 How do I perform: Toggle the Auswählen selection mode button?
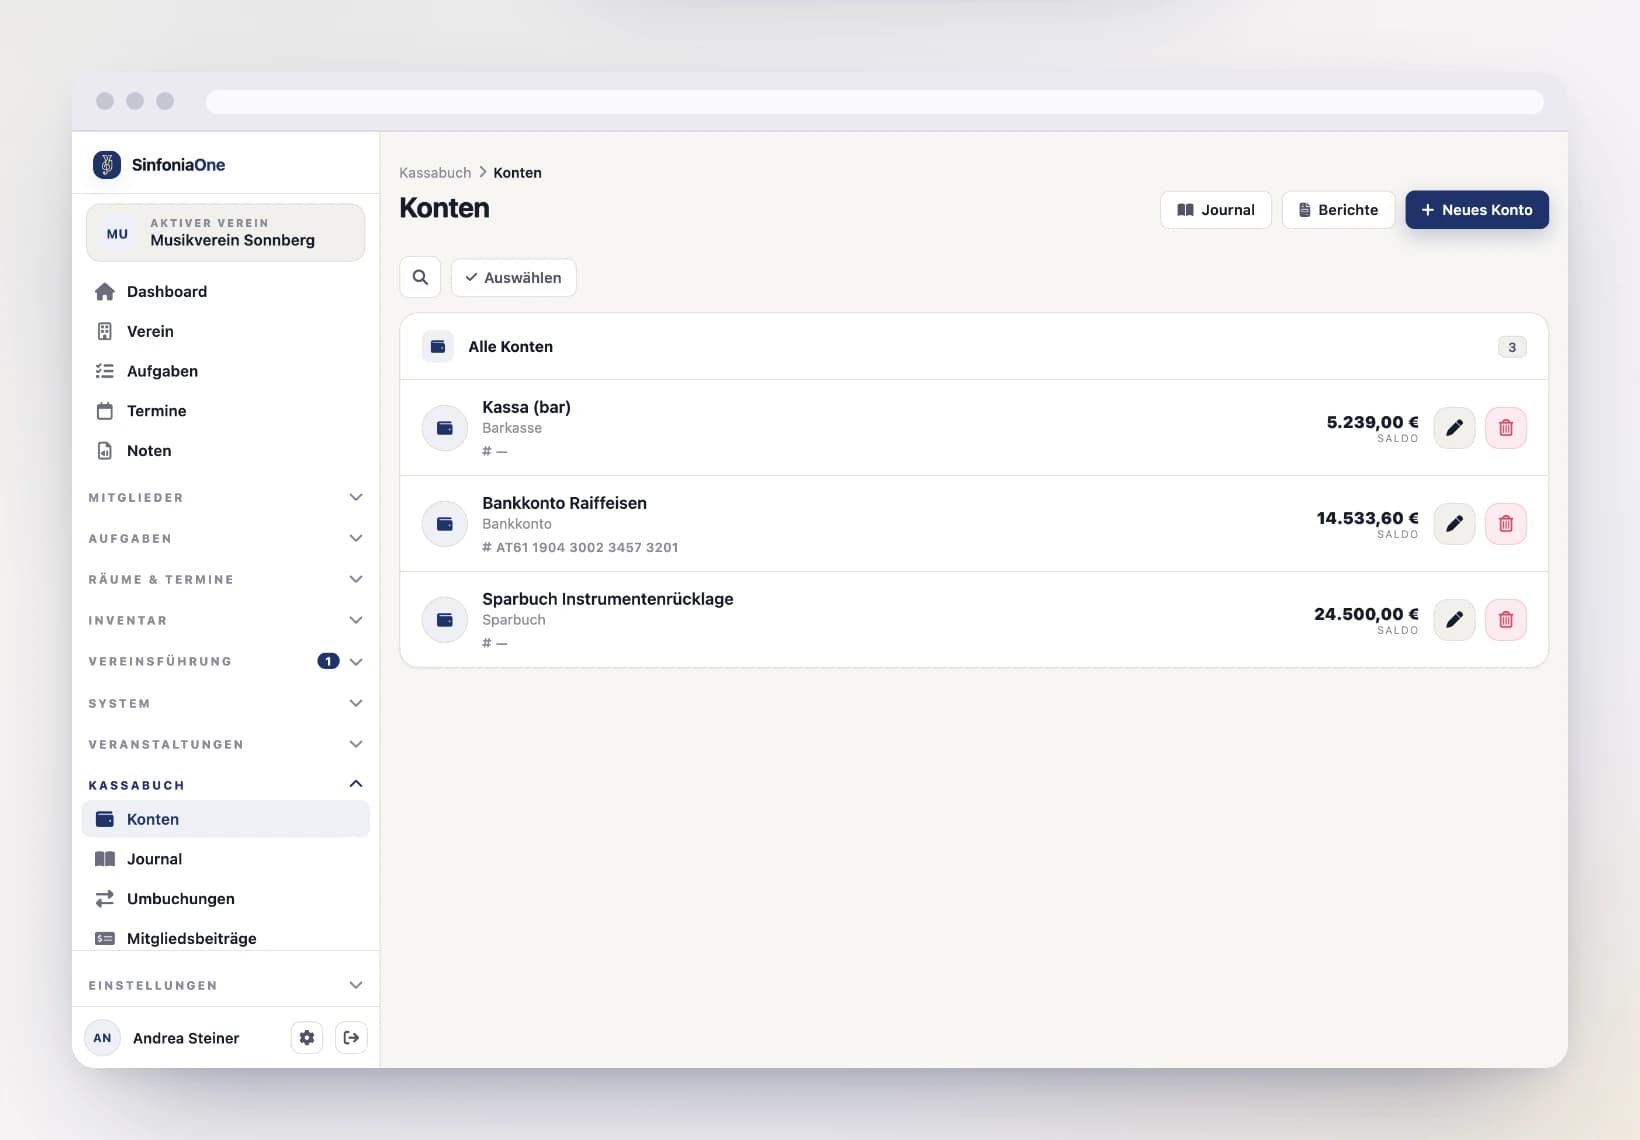tap(514, 278)
